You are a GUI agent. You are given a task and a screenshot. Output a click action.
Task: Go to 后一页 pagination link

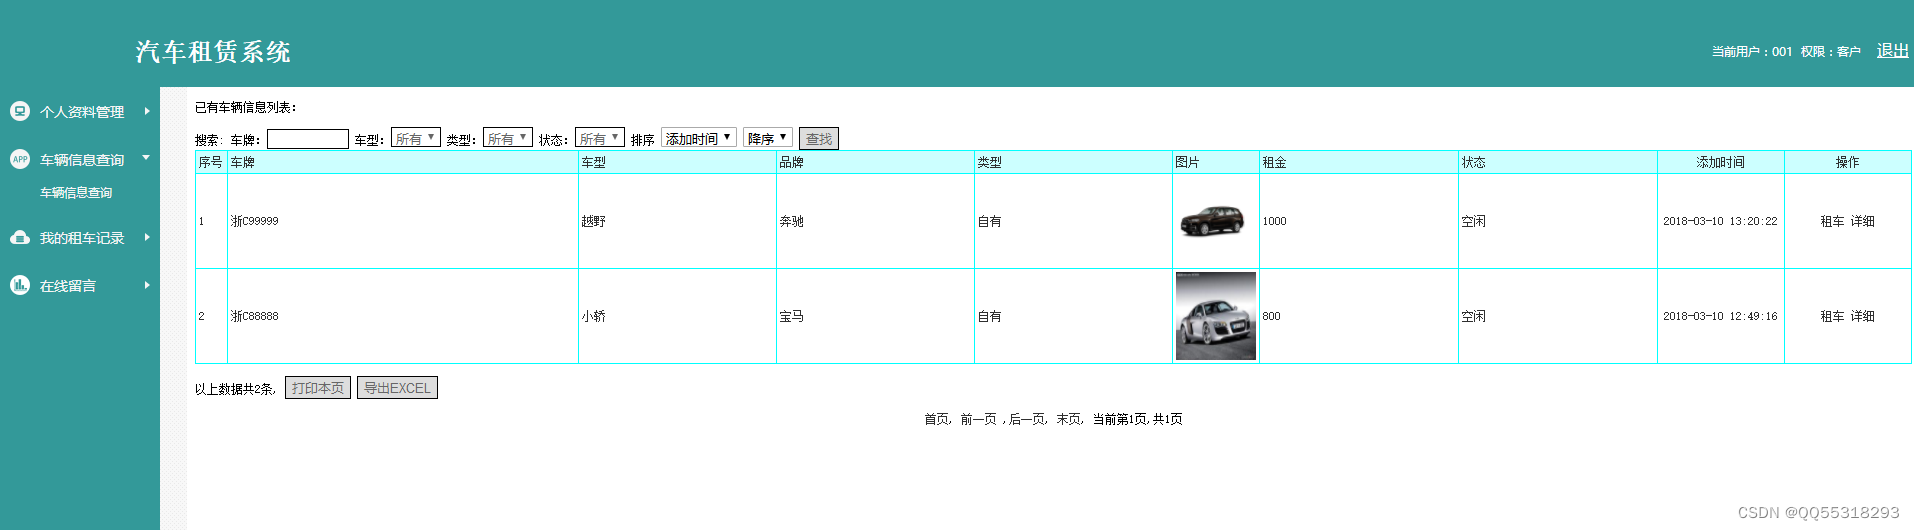[x=1027, y=419]
